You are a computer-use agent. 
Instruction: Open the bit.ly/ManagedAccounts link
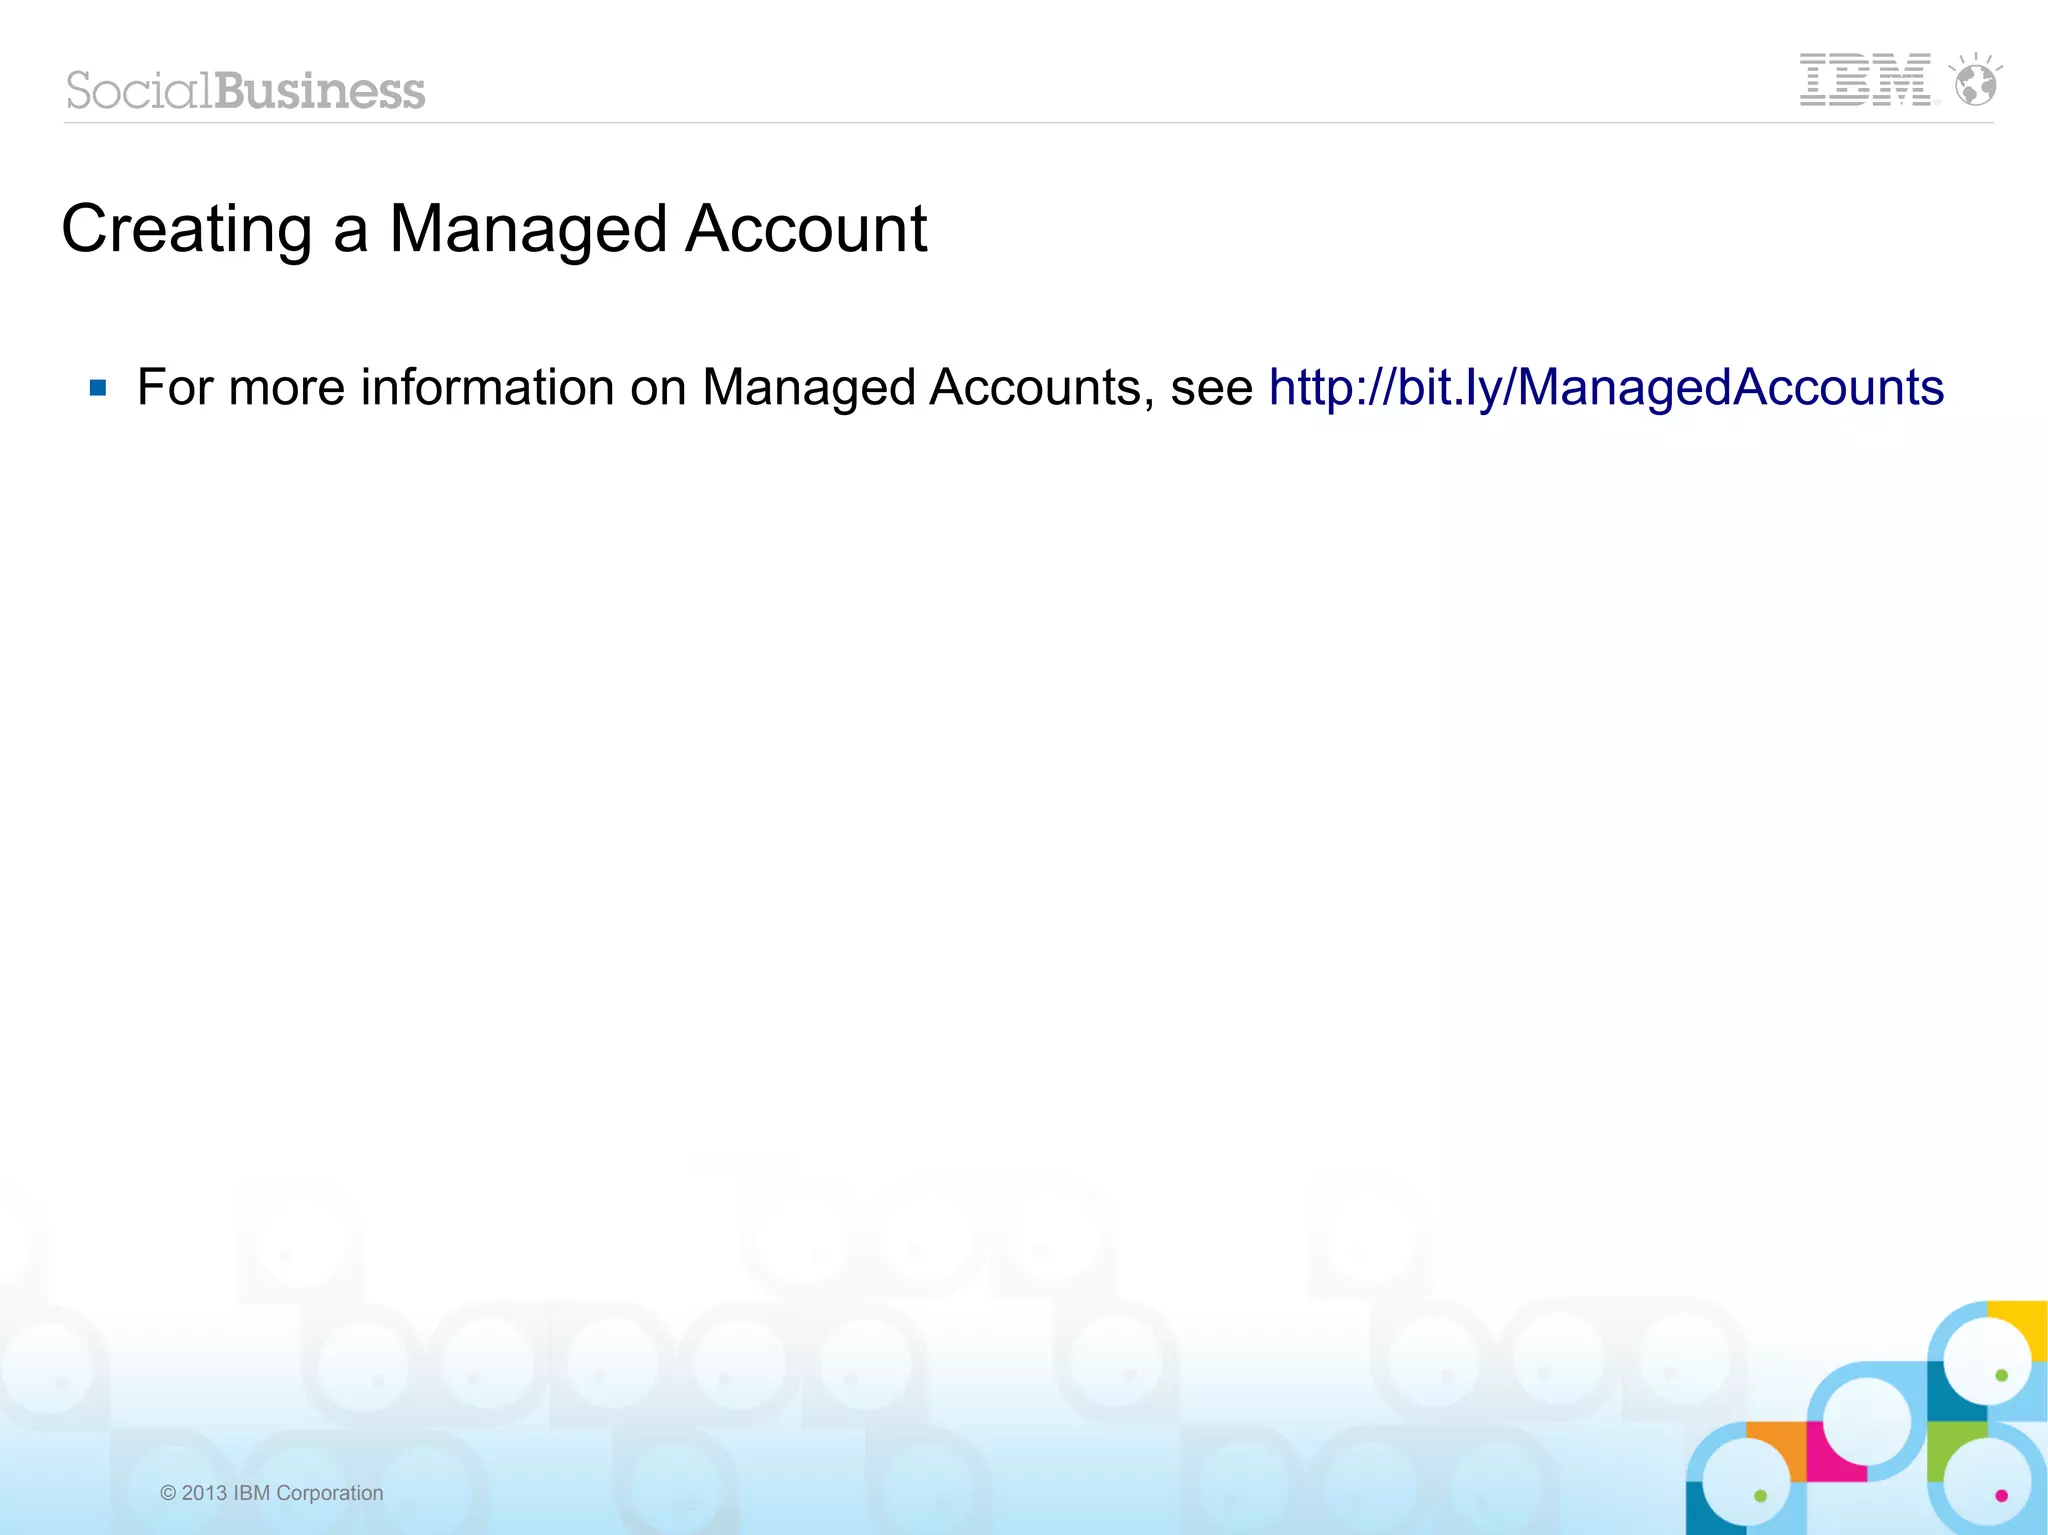point(1606,388)
